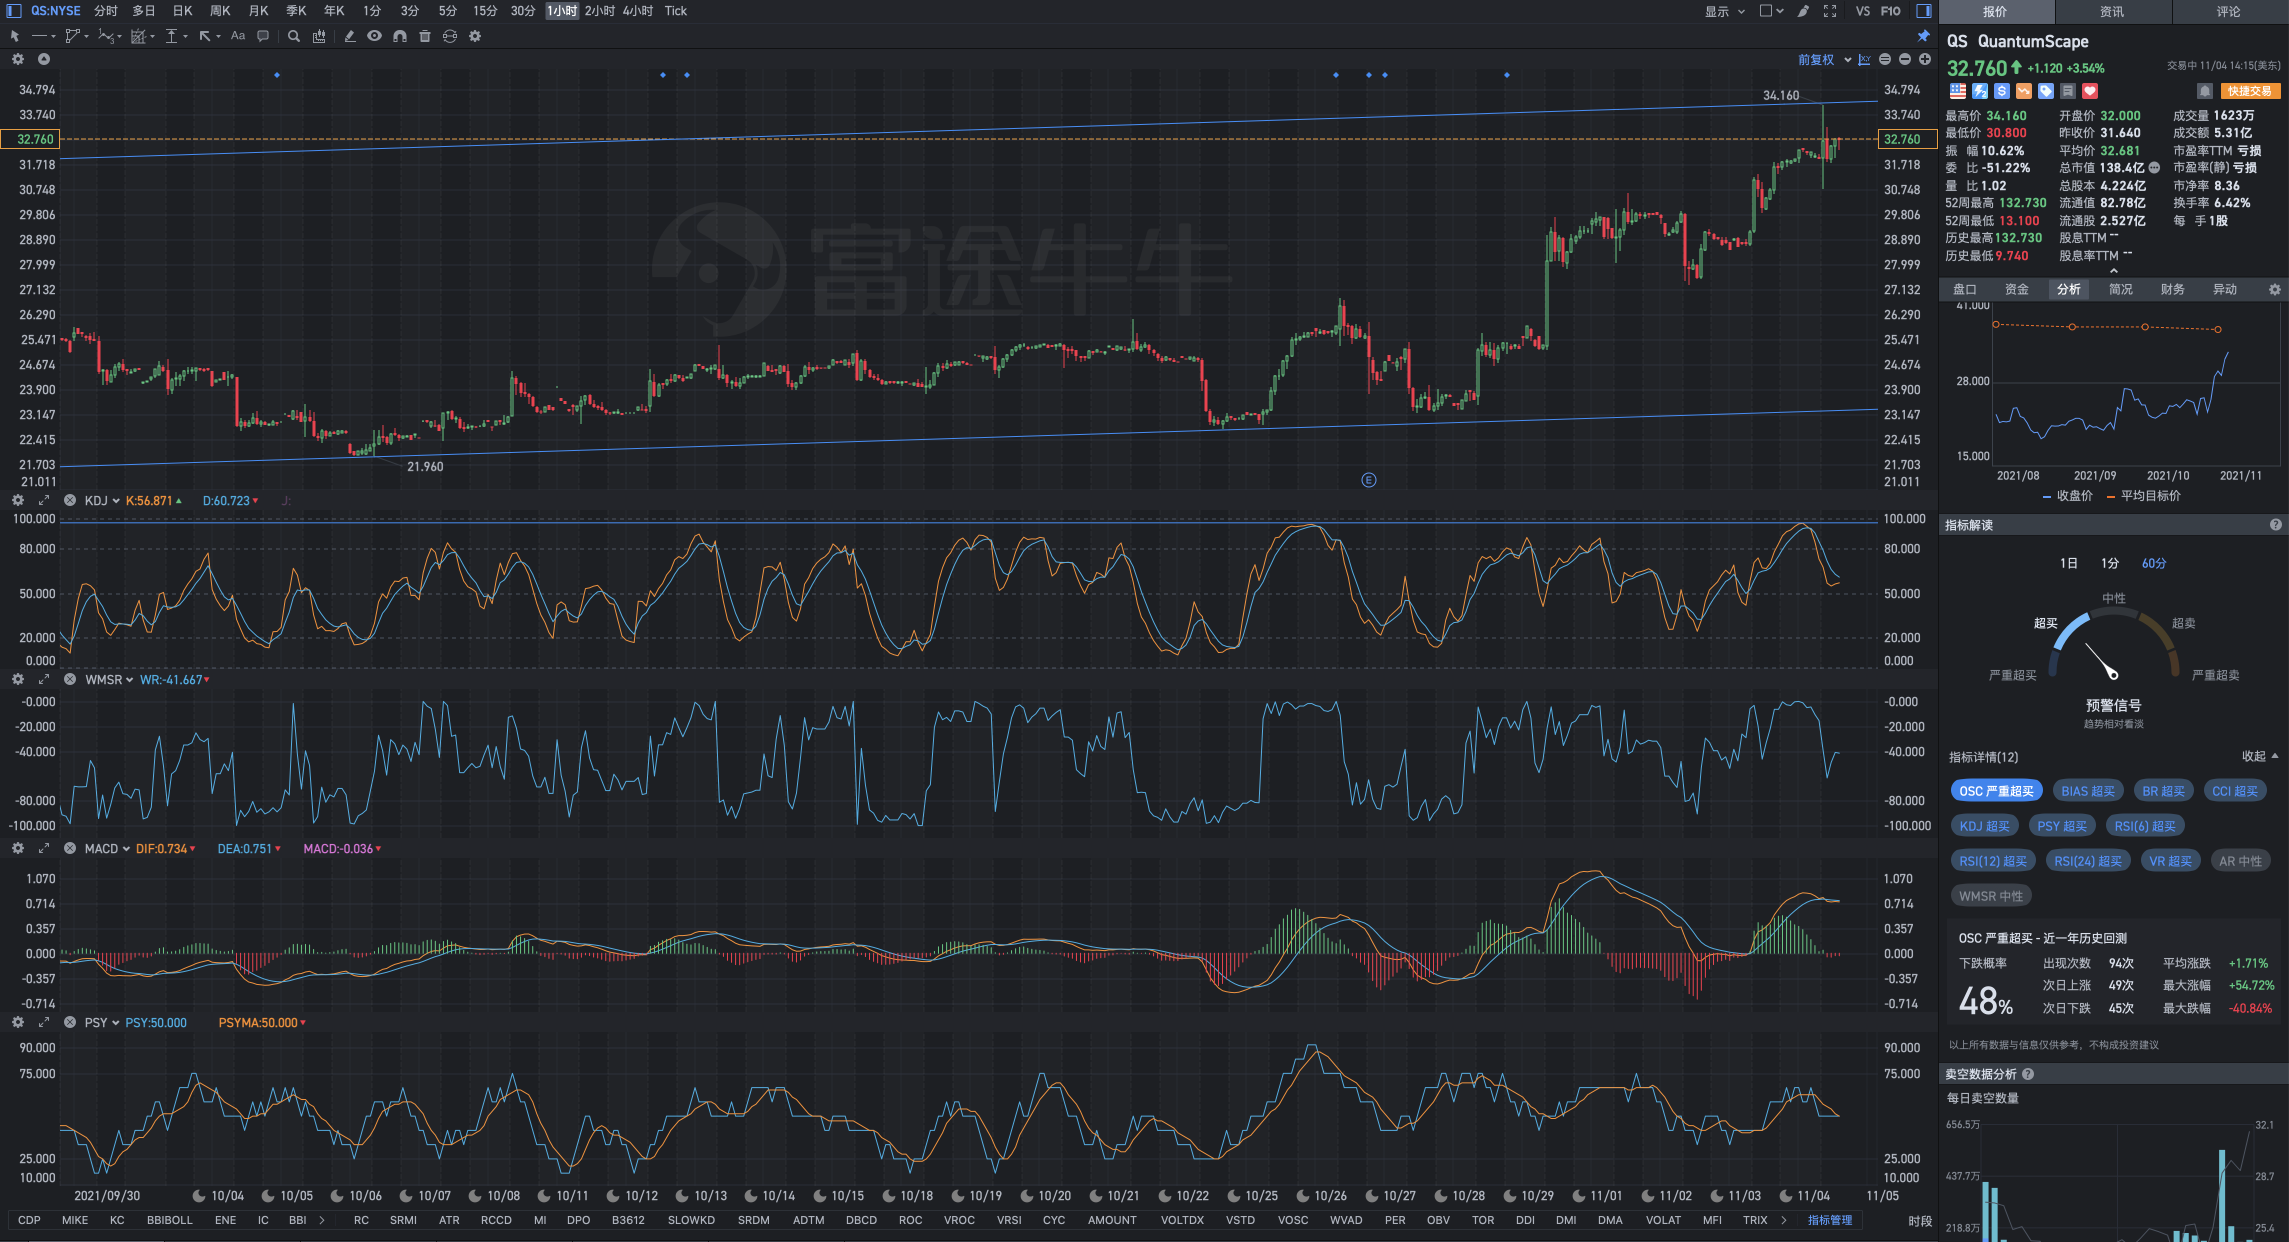Switch to the 4小时 chart period
This screenshot has height=1242, width=2289.
[x=638, y=11]
